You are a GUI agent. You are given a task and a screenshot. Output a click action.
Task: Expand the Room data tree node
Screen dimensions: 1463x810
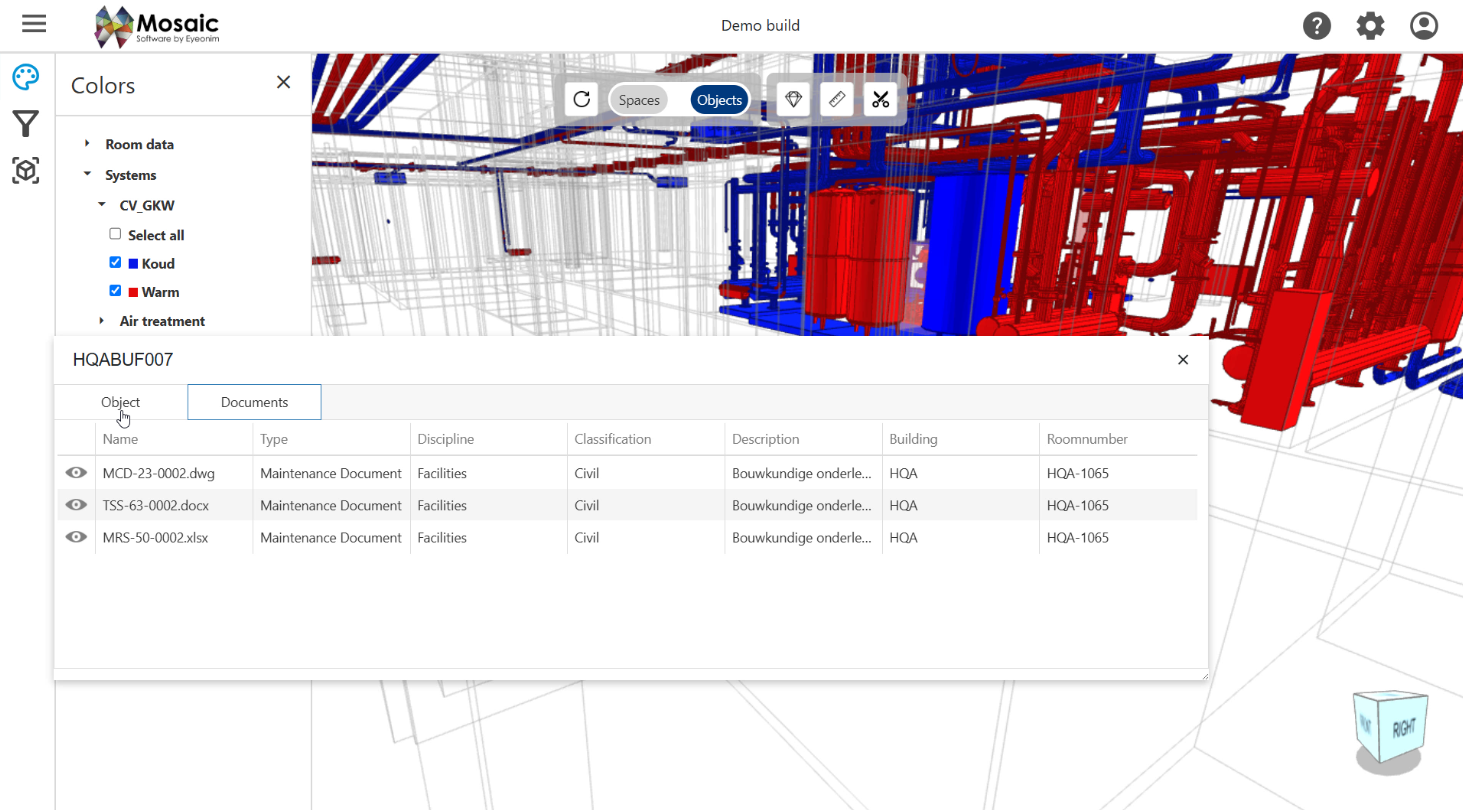pos(87,144)
